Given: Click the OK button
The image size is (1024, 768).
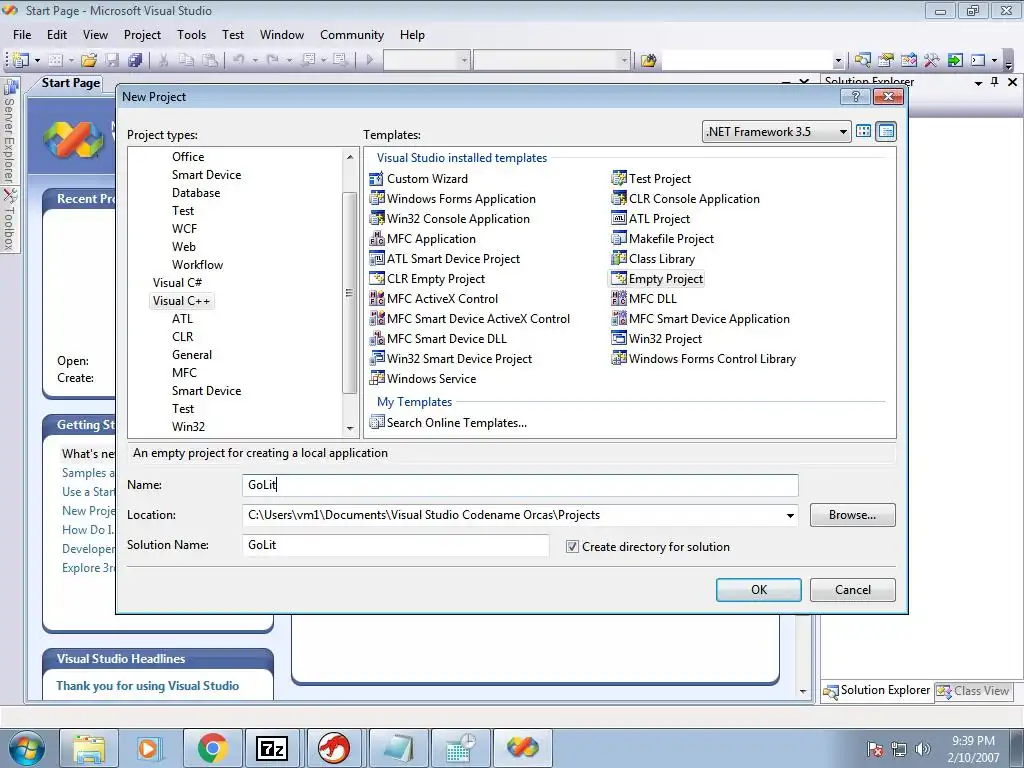Looking at the screenshot, I should click(x=759, y=590).
